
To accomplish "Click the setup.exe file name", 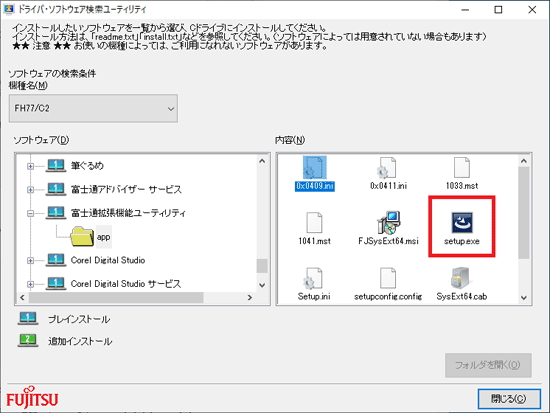I will (462, 241).
